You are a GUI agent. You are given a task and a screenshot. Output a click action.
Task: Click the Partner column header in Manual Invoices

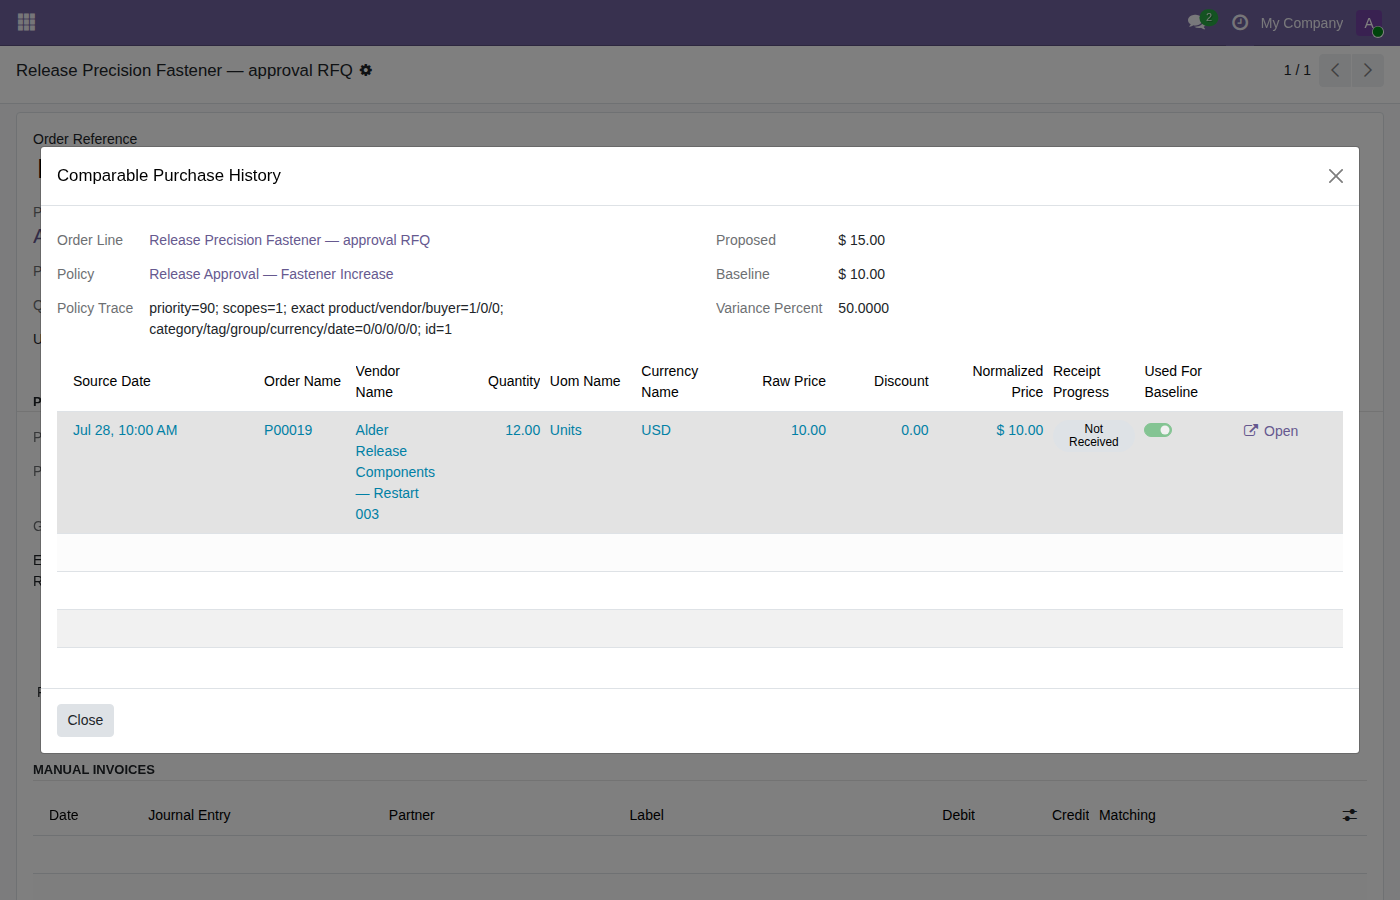[x=411, y=815]
